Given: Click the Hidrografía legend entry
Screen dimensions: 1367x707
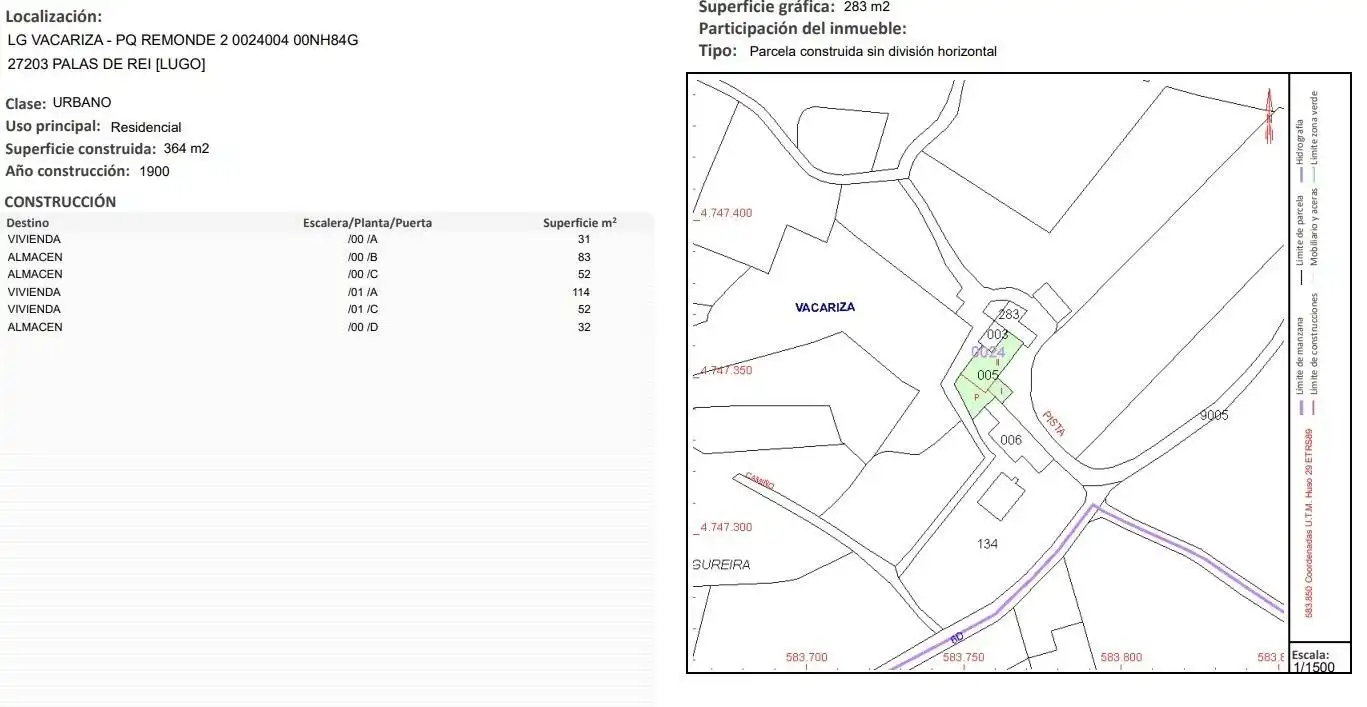Looking at the screenshot, I should [1301, 150].
